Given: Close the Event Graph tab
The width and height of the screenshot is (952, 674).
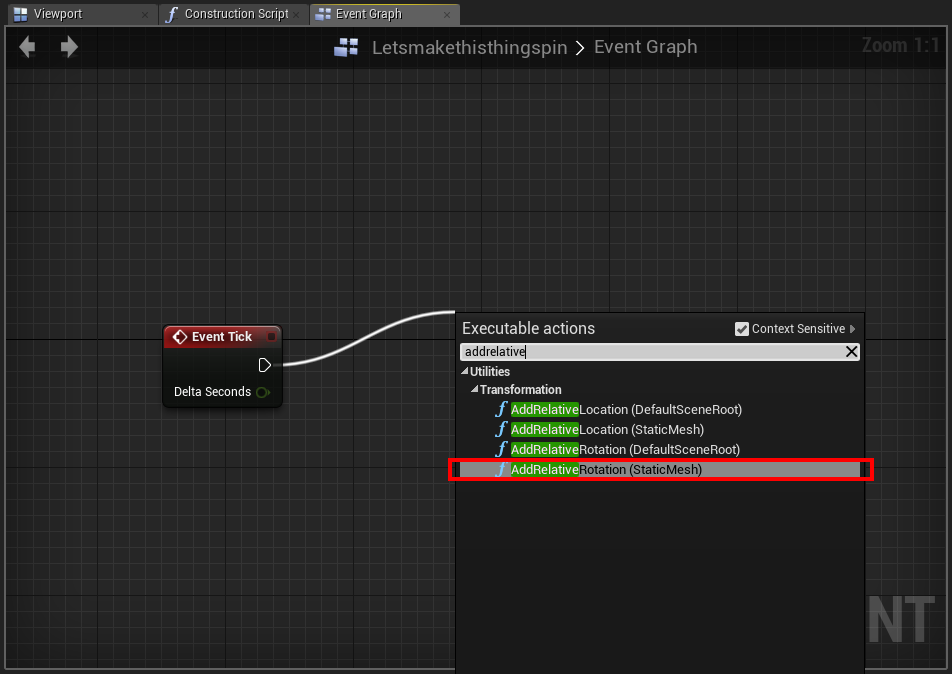Looking at the screenshot, I should (x=447, y=15).
